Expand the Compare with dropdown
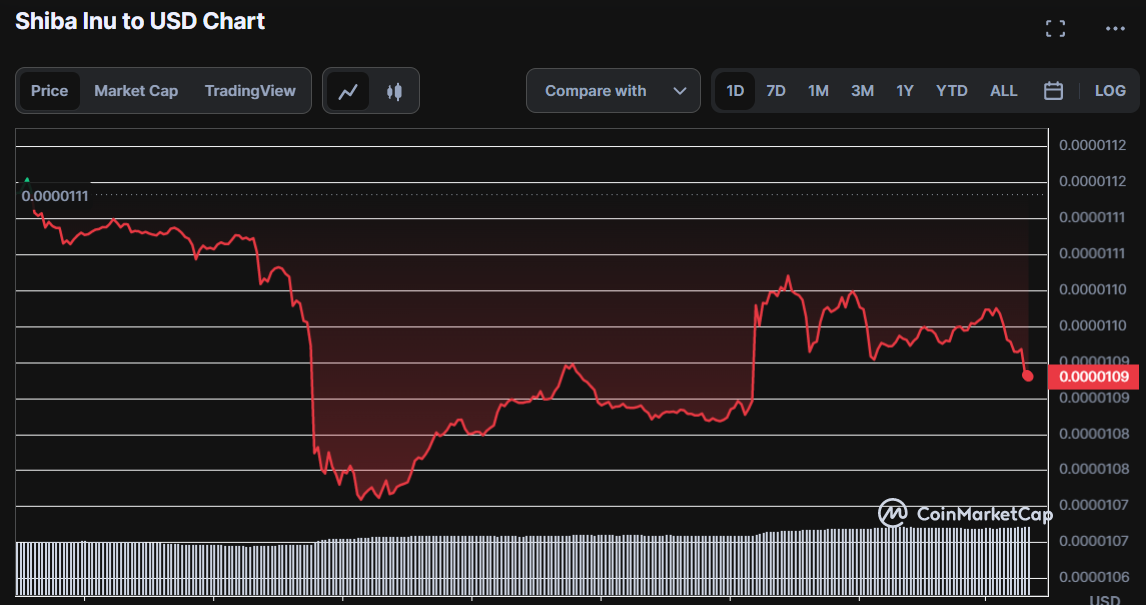 coord(613,91)
